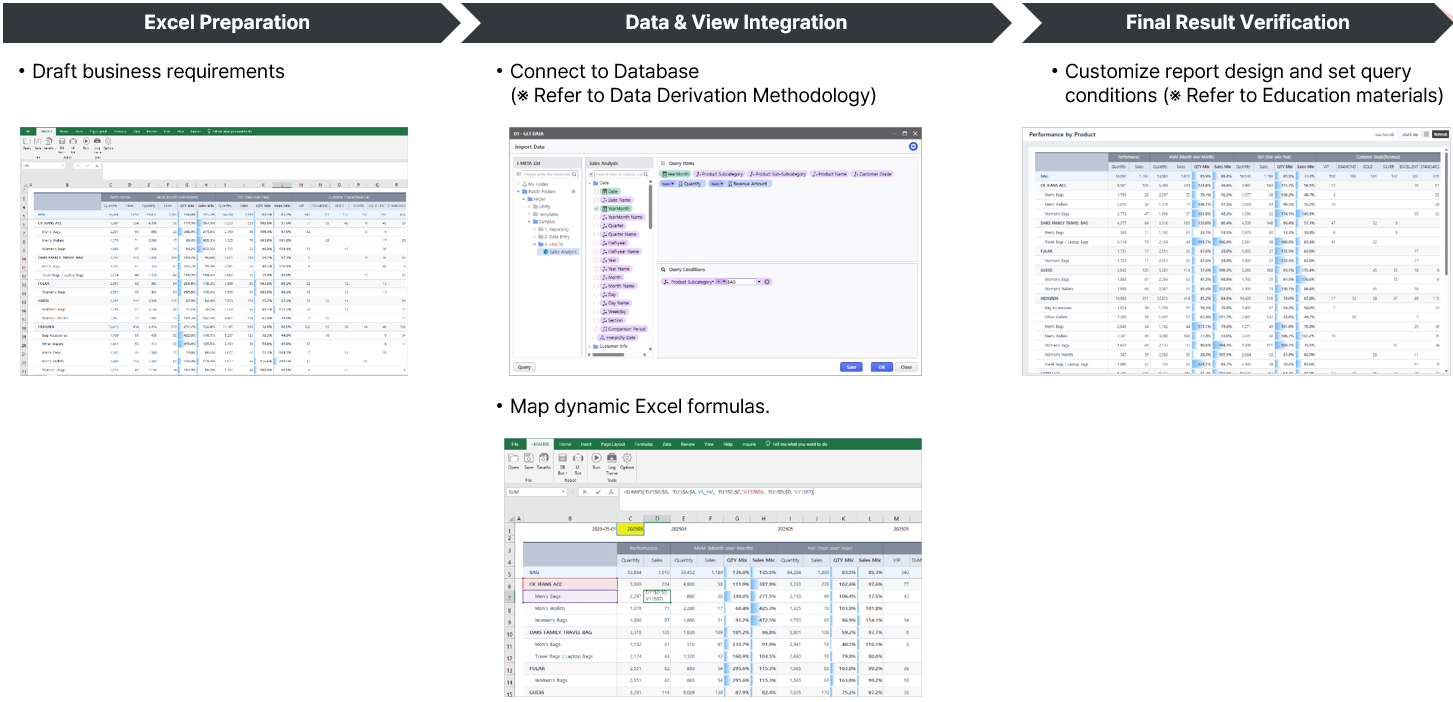Click the Tell me lightbulb search box
The image size is (1453, 702).
click(797, 444)
